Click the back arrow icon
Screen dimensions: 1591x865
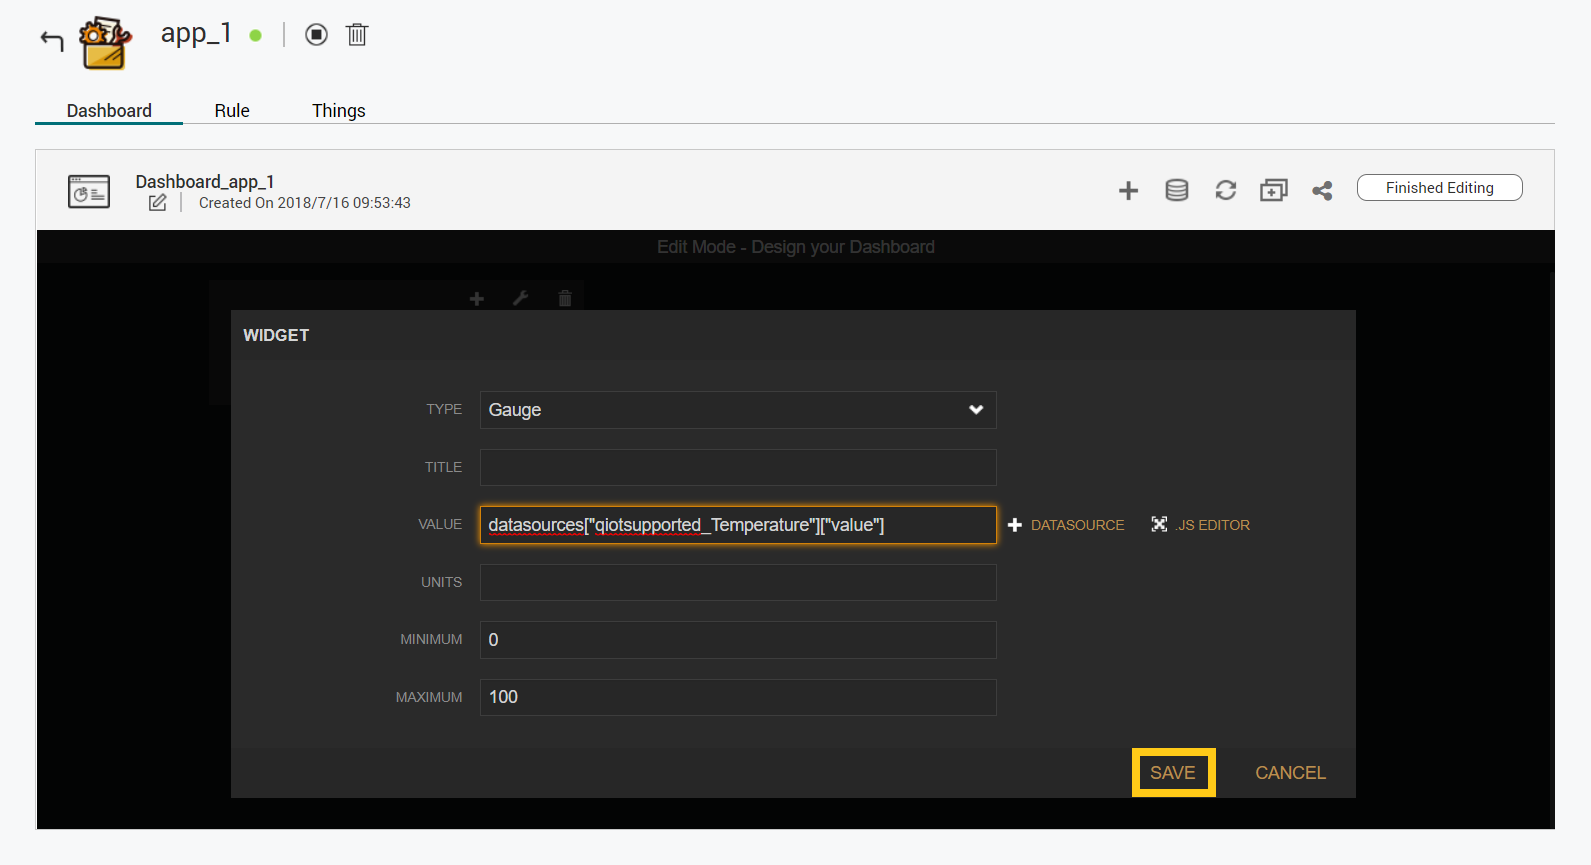[52, 40]
